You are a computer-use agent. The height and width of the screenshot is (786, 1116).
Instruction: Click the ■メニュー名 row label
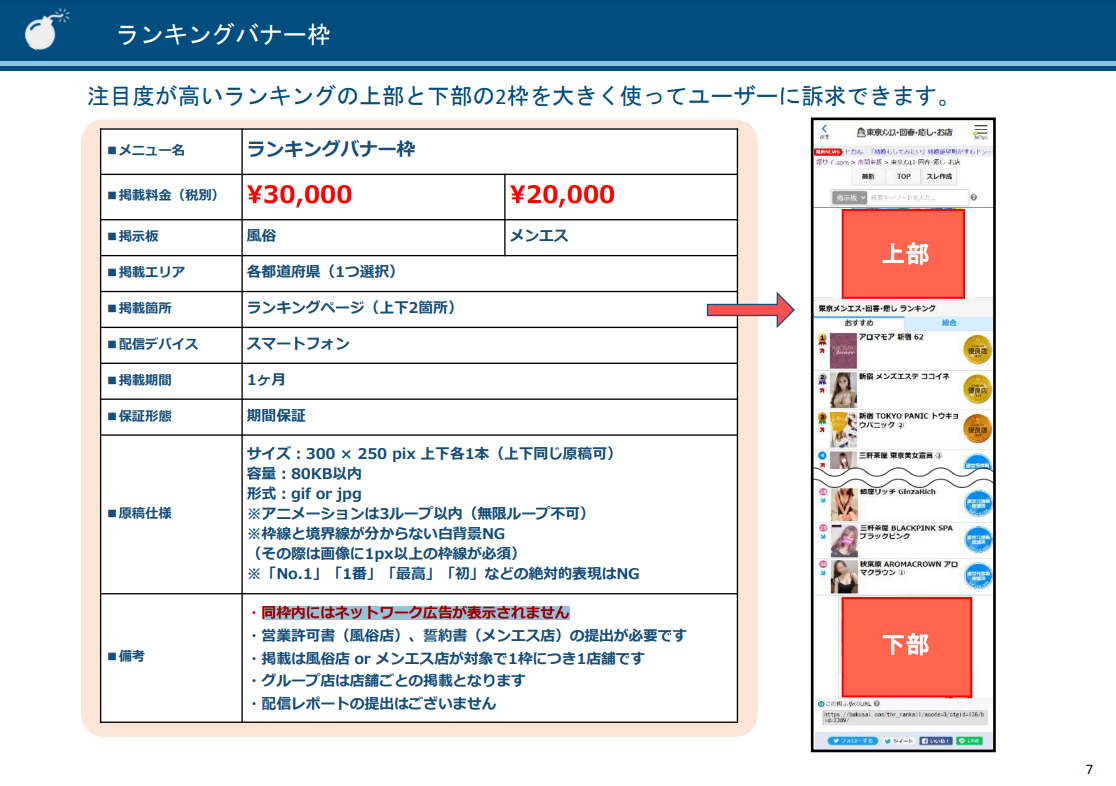coord(146,150)
